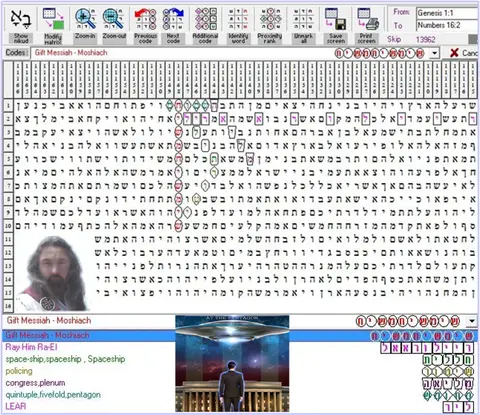The width and height of the screenshot is (480, 415).
Task: Click matrix row number 5 header
Action: tap(8, 159)
